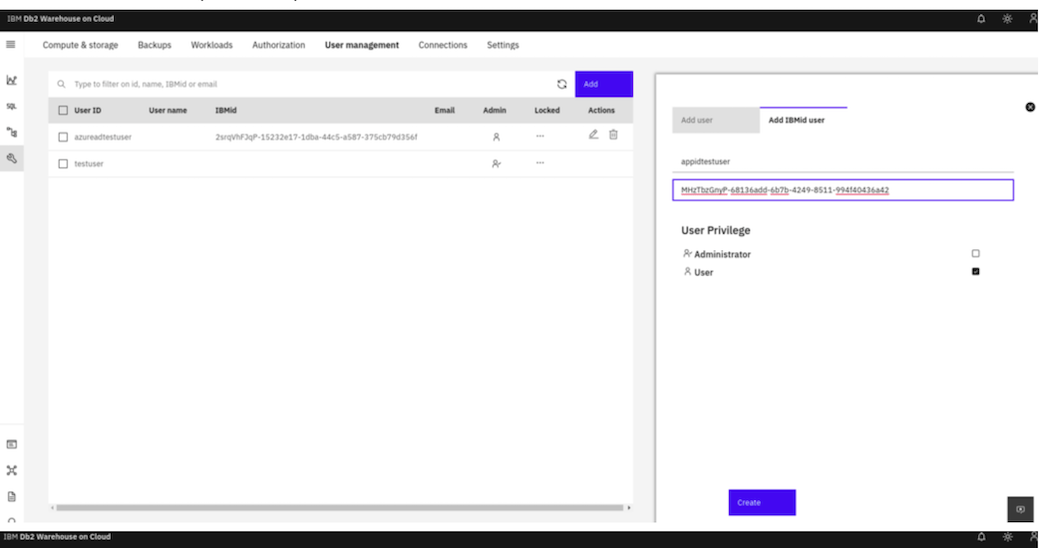Click the scrollbar left arrow
This screenshot has width=1050, height=548.
point(52,508)
